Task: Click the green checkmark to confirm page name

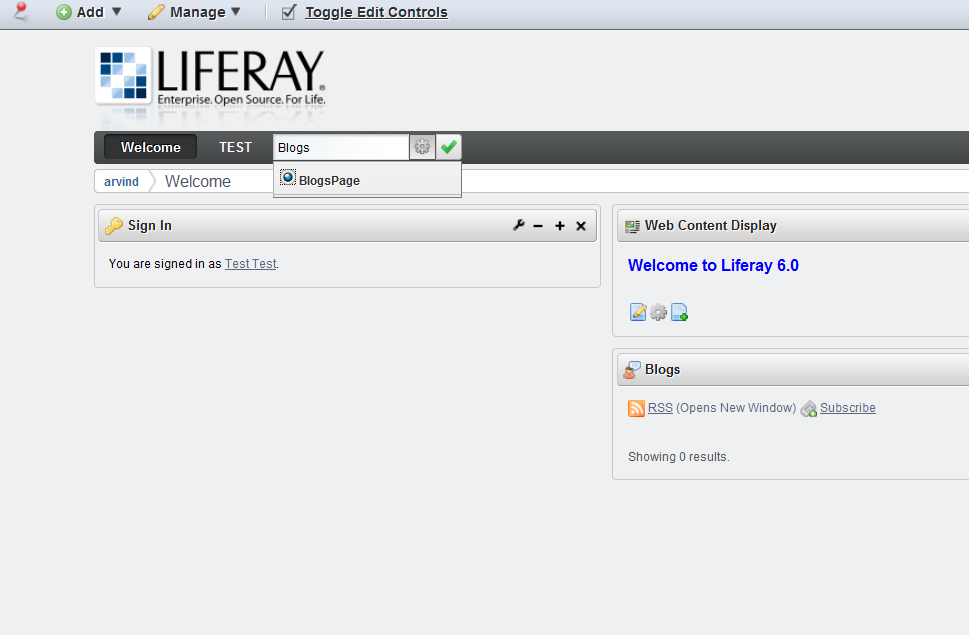Action: (x=448, y=147)
